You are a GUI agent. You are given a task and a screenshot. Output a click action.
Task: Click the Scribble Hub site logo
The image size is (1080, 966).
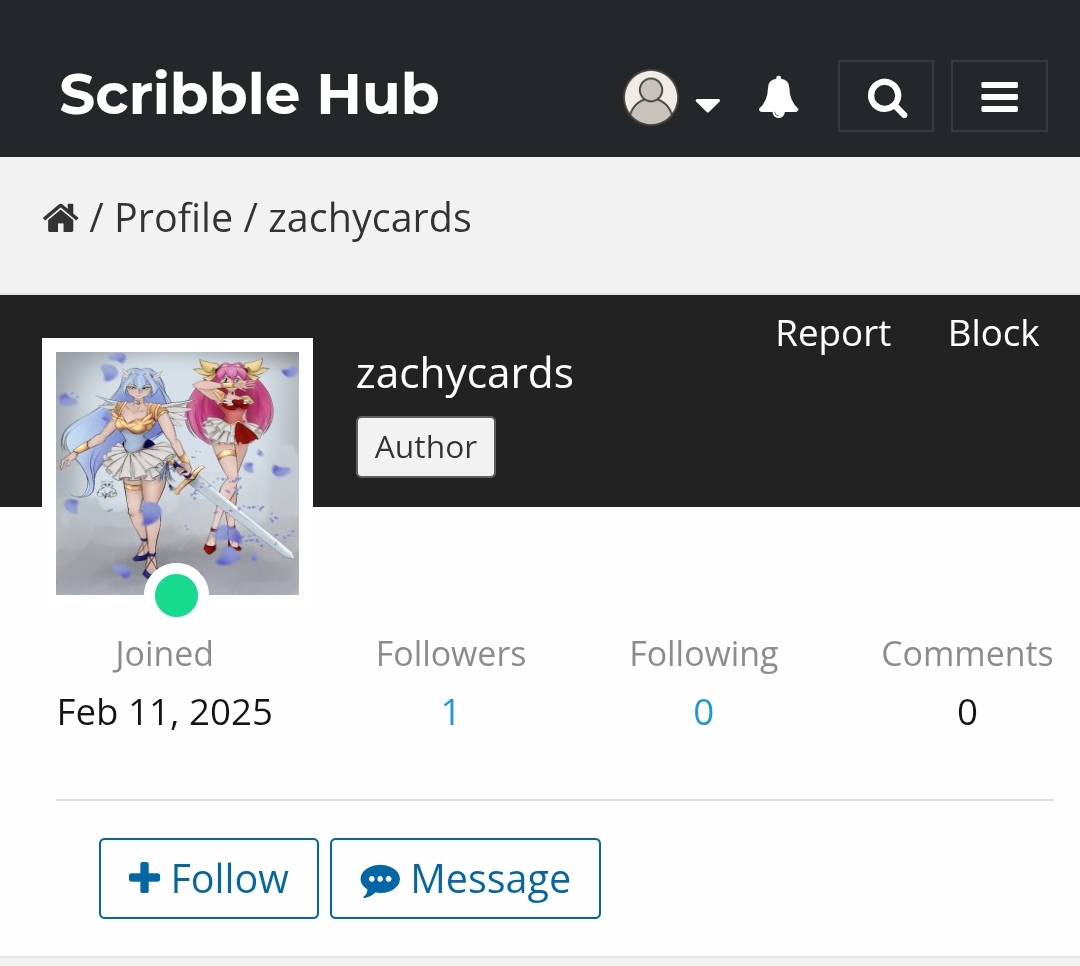[x=249, y=95]
